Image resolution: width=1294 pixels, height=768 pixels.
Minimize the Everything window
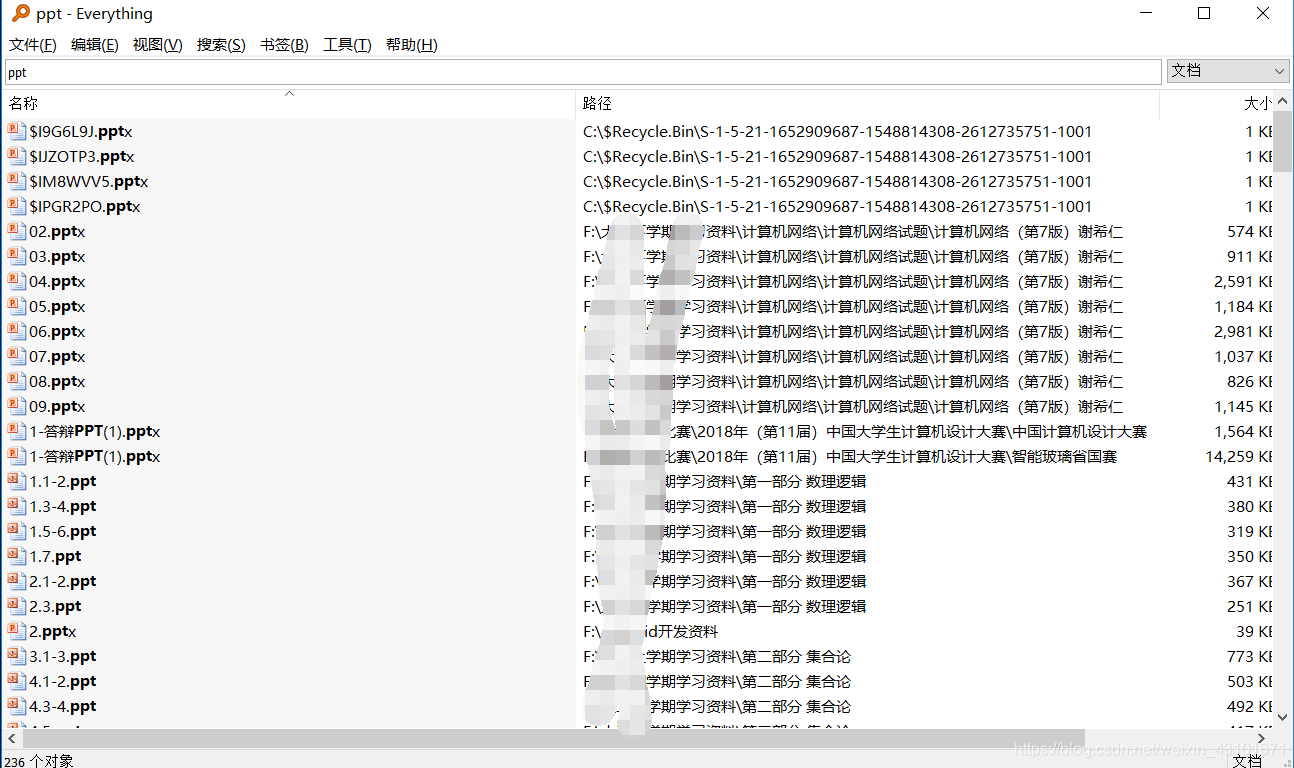pos(1147,13)
